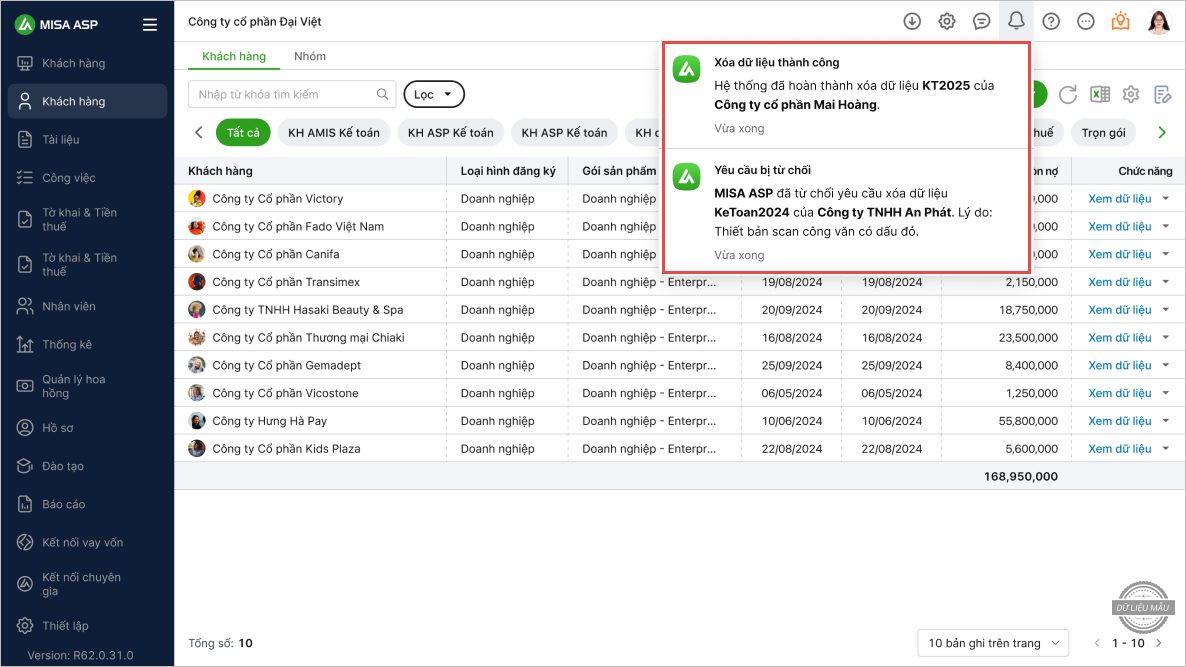Image resolution: width=1186 pixels, height=667 pixels.
Task: Expand dropdown arrow beside Victory's Xem dữ liệu
Action: [x=1166, y=198]
